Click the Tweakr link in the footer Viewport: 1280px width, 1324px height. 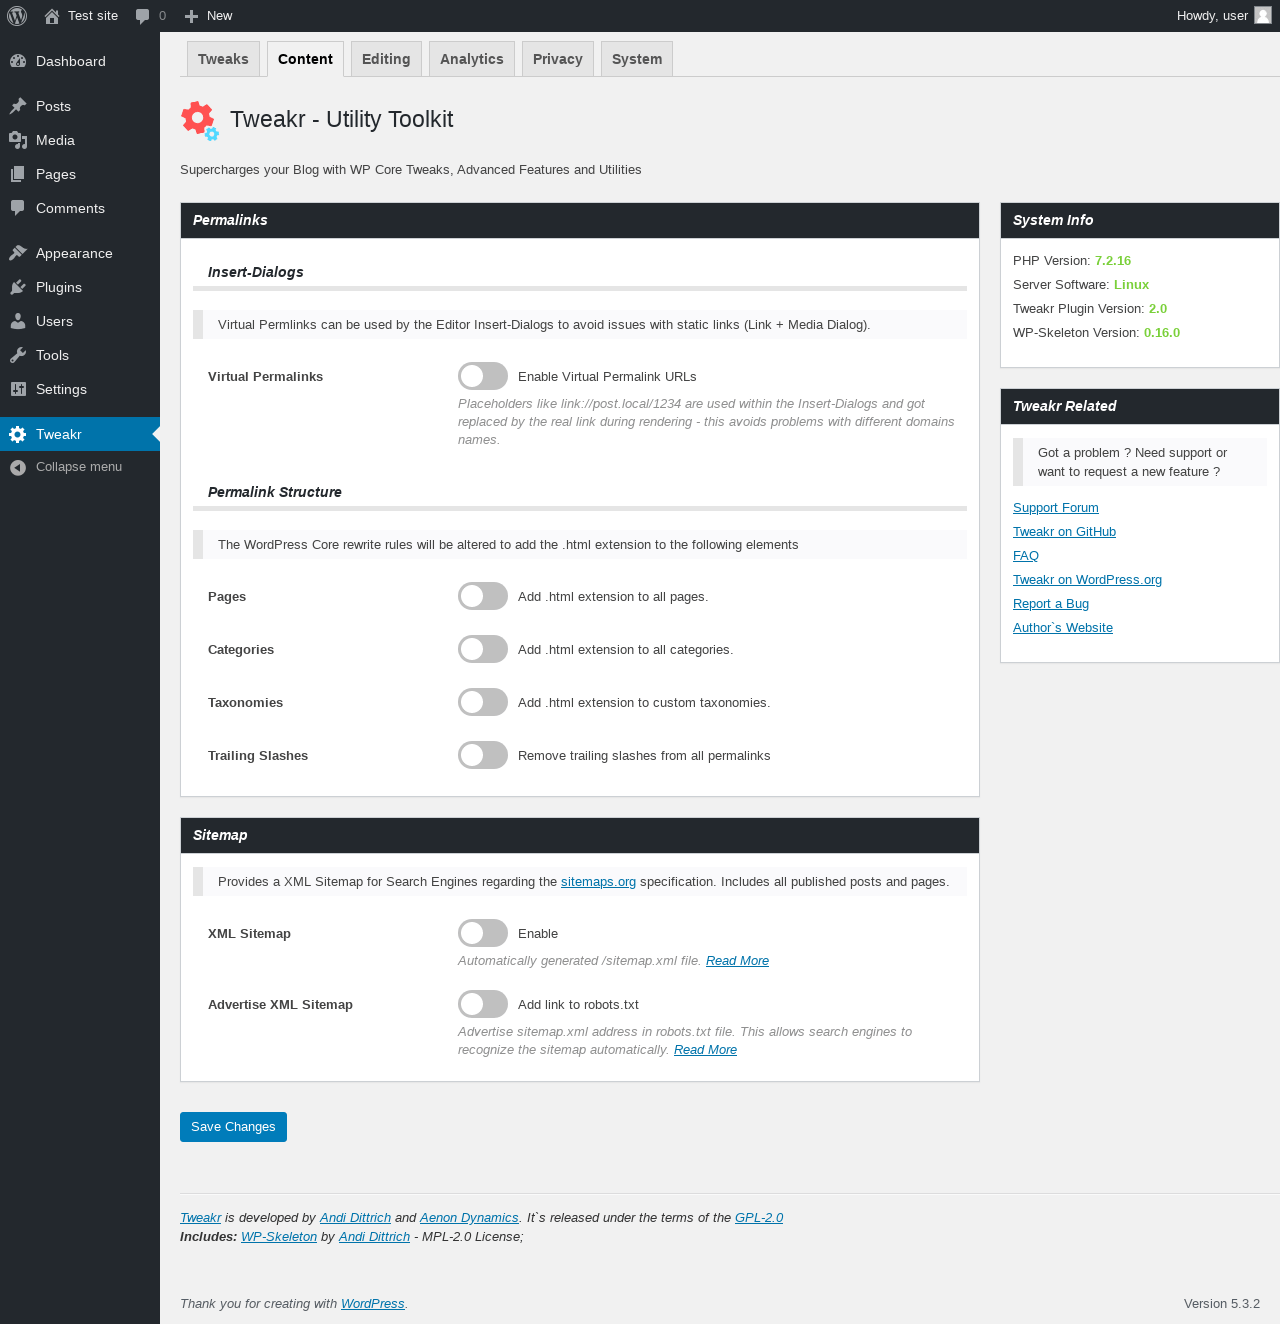click(200, 1218)
